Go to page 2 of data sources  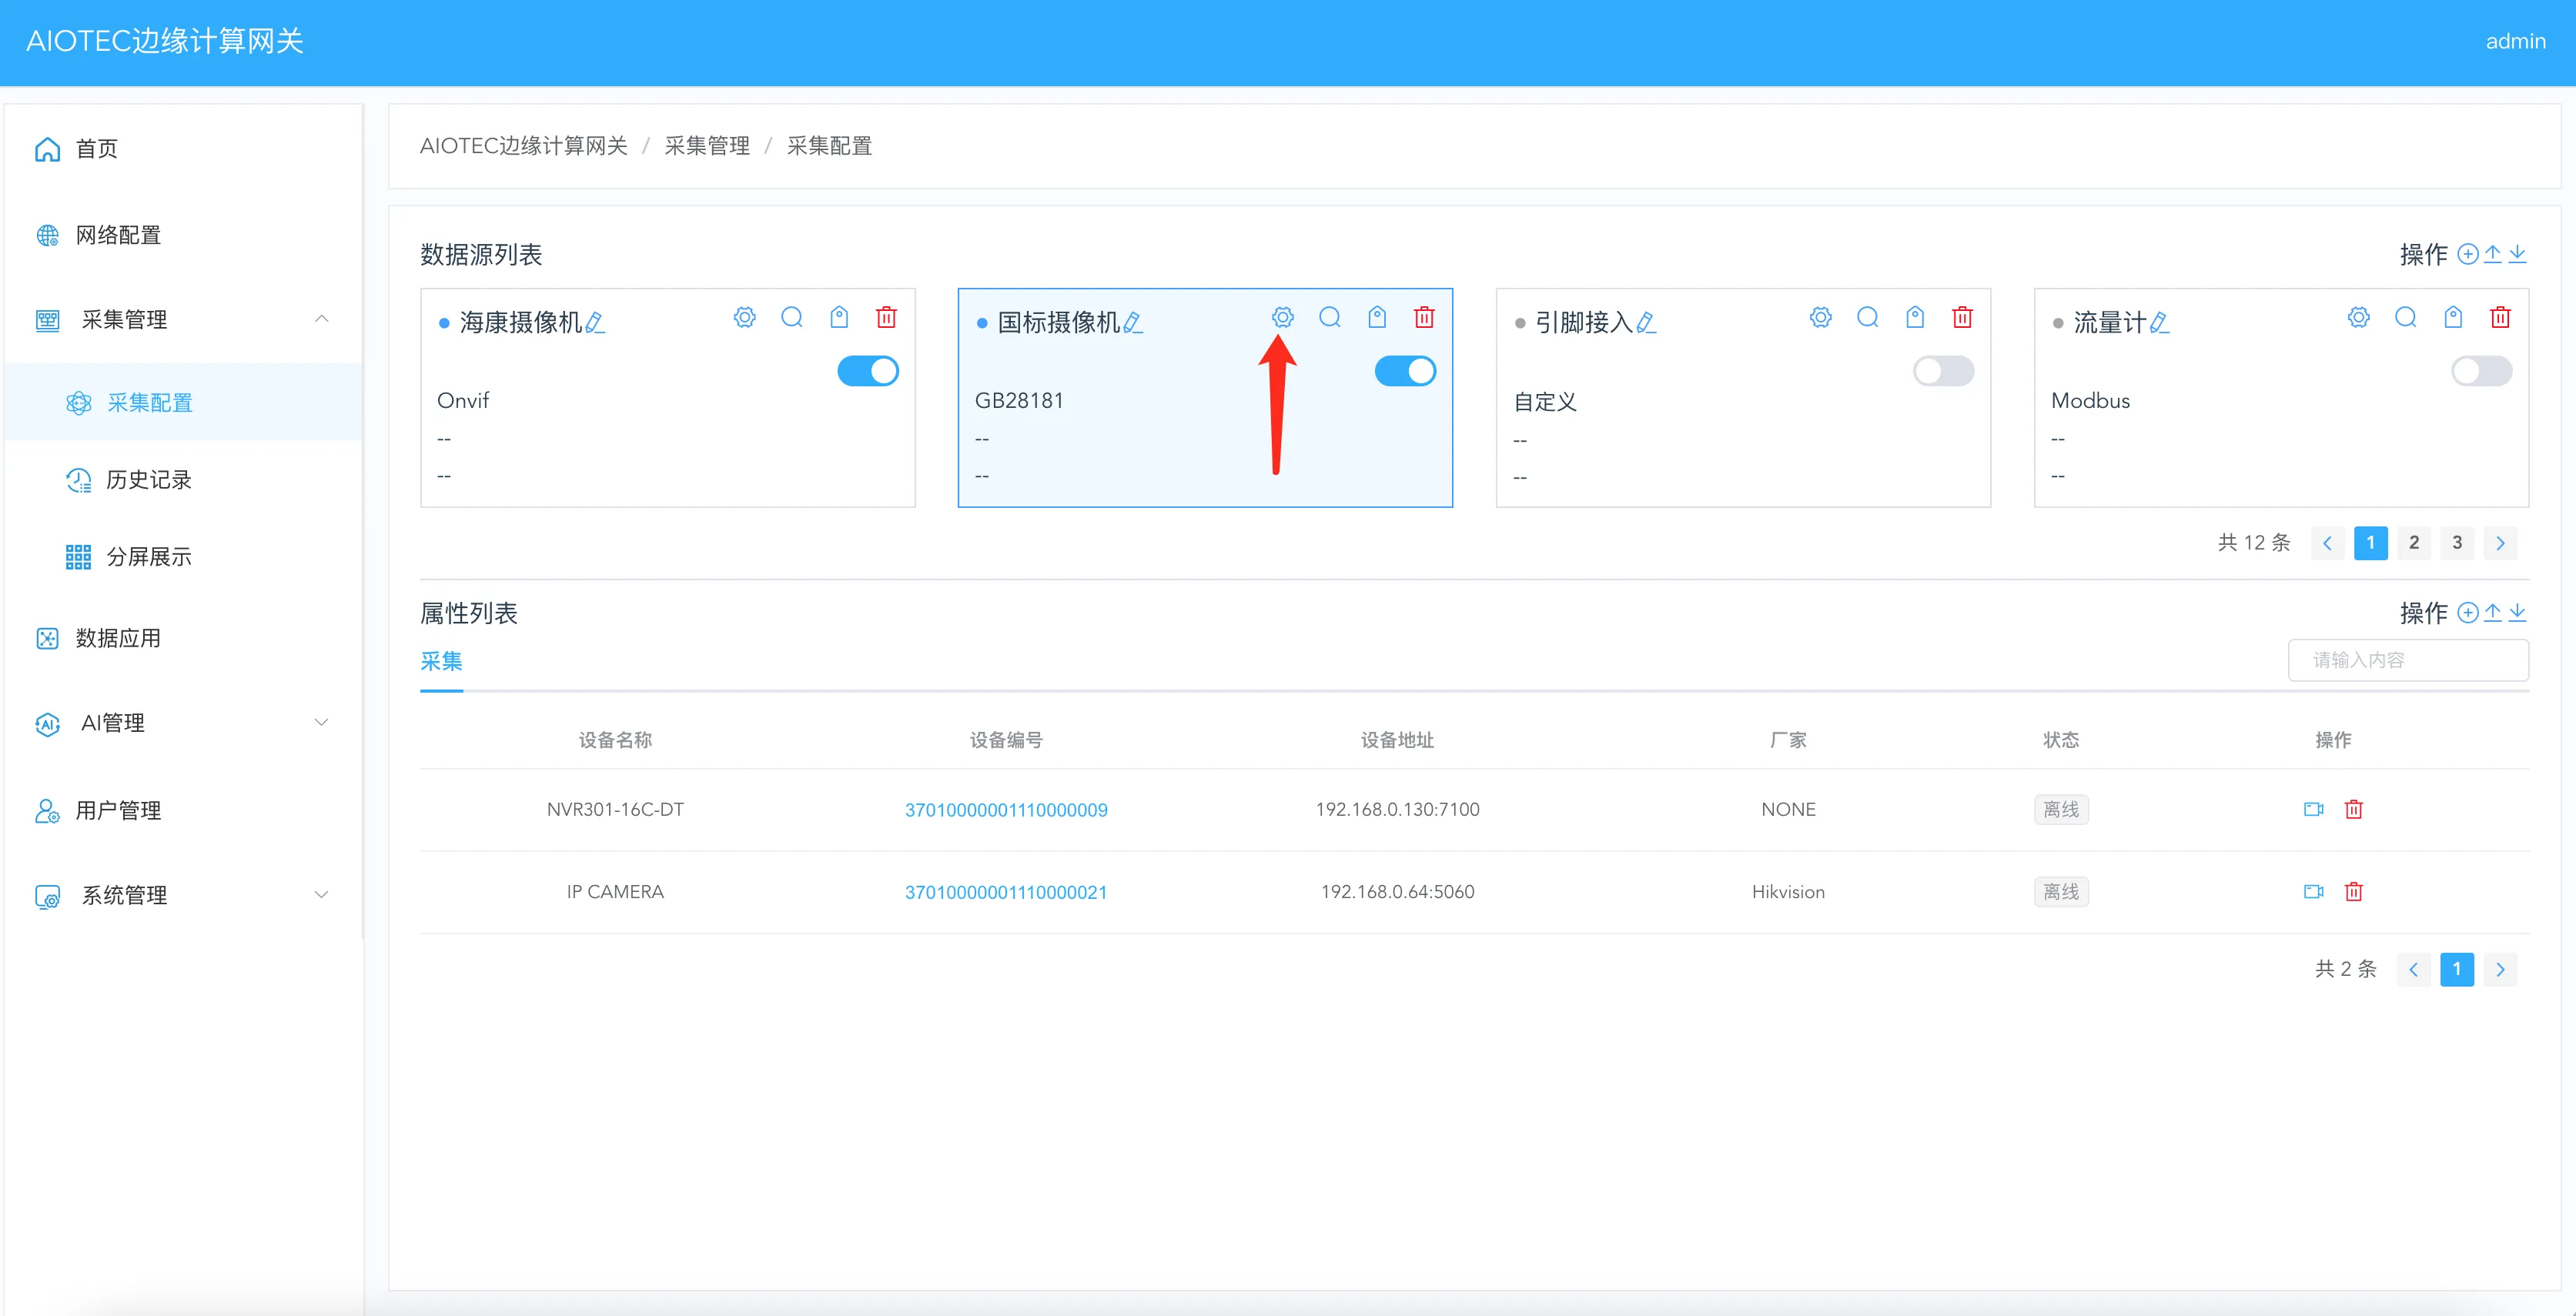[x=2414, y=543]
